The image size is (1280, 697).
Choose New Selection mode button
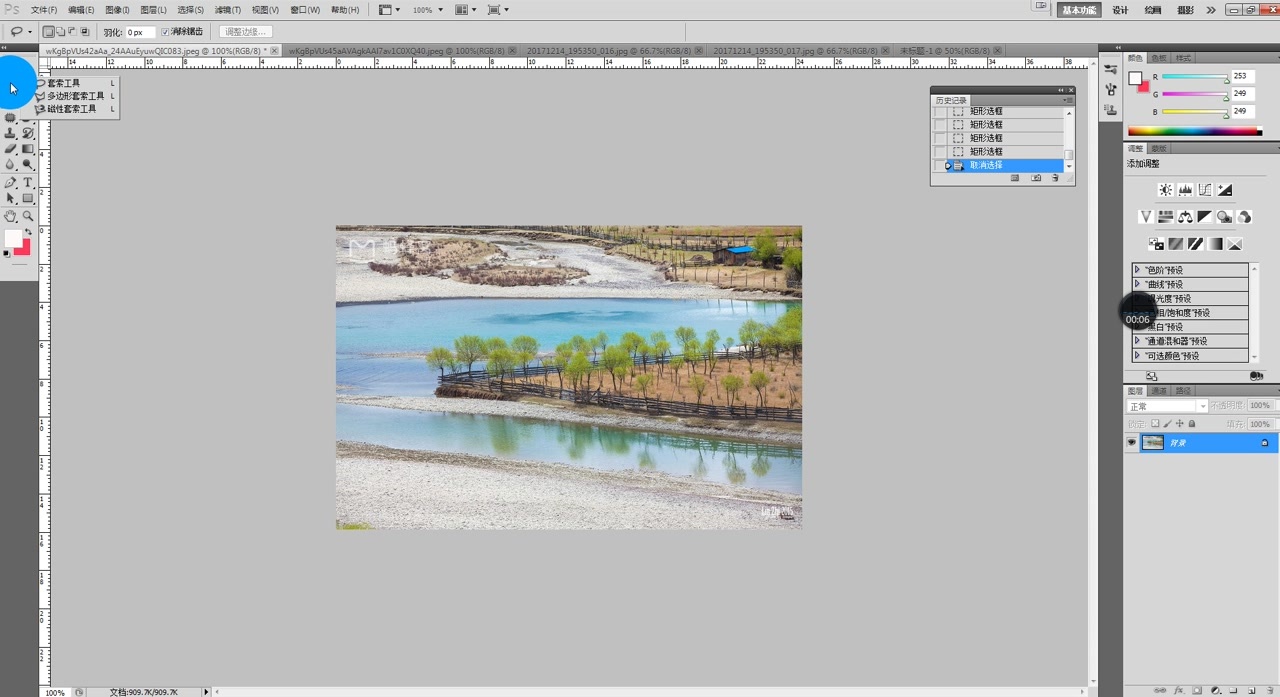point(49,32)
